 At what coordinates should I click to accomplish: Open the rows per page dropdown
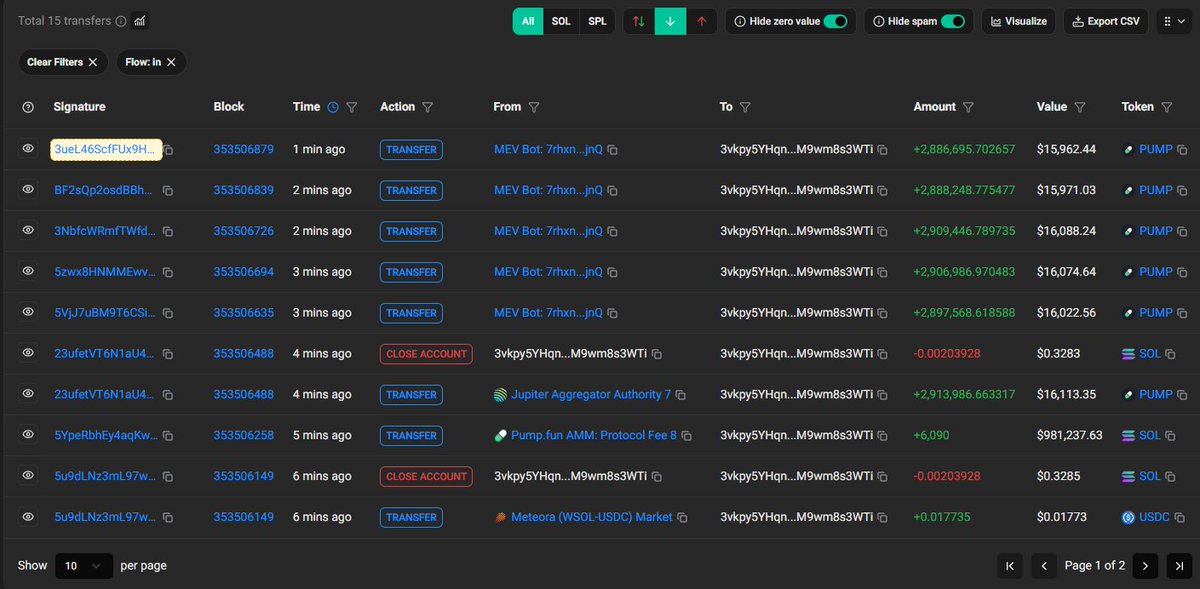coord(84,565)
